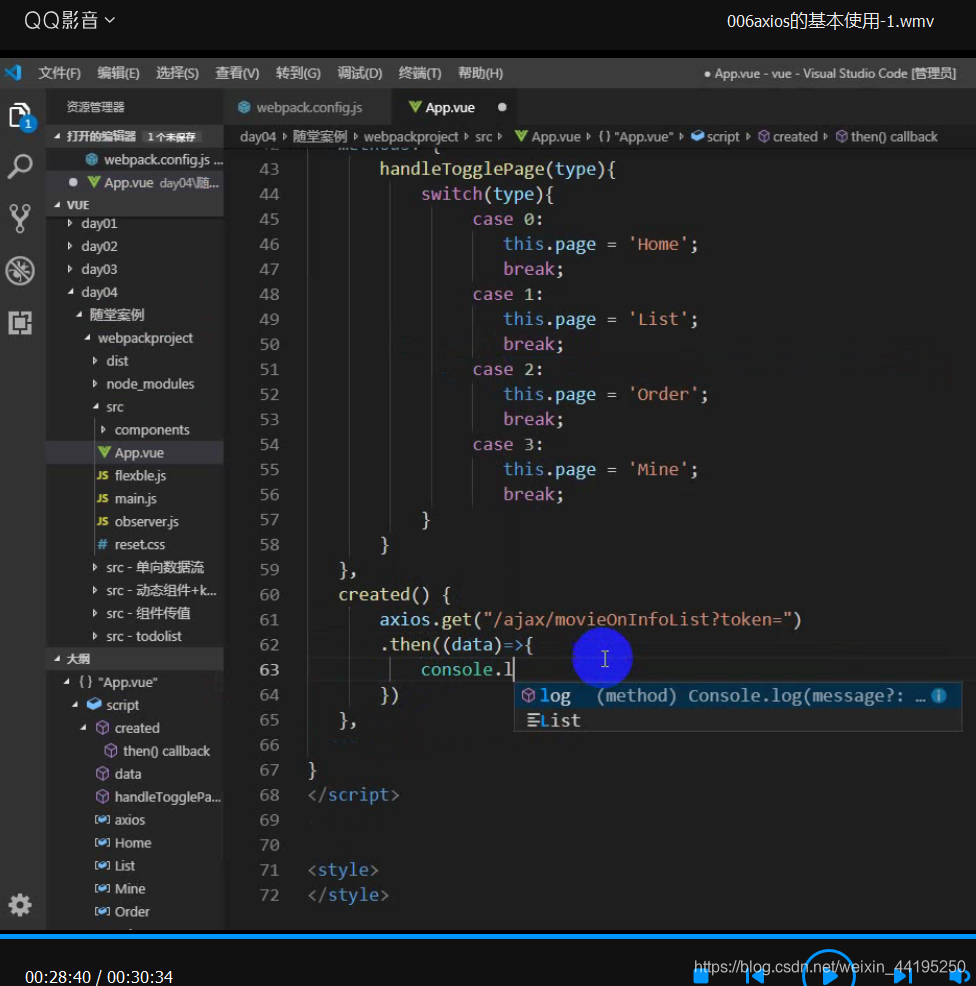Click the Vue icon of App.vue in tree
976x986 pixels.
(104, 453)
